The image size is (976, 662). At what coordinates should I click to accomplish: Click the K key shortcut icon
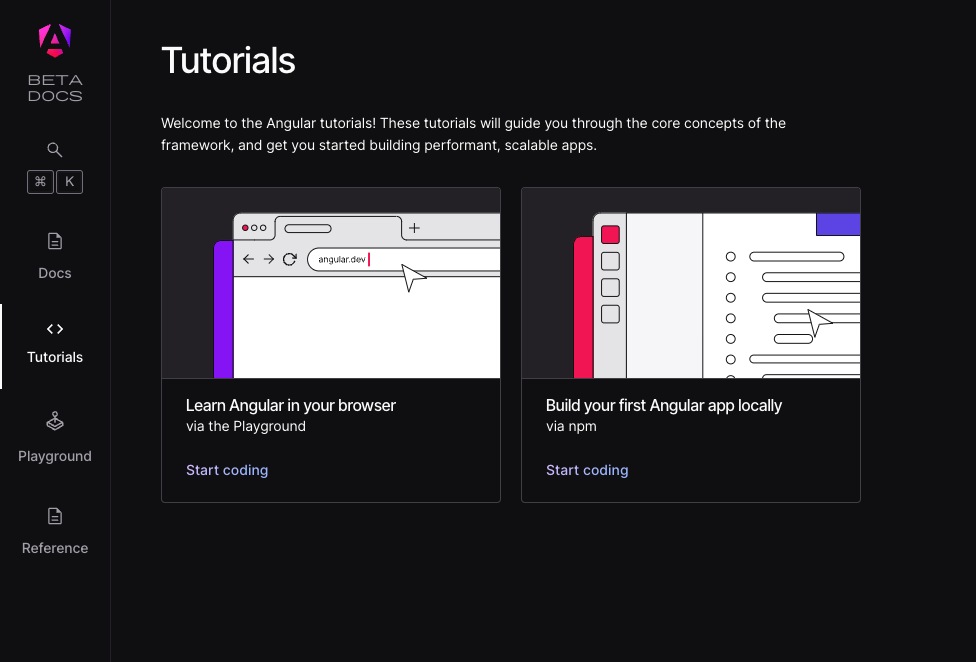(69, 181)
